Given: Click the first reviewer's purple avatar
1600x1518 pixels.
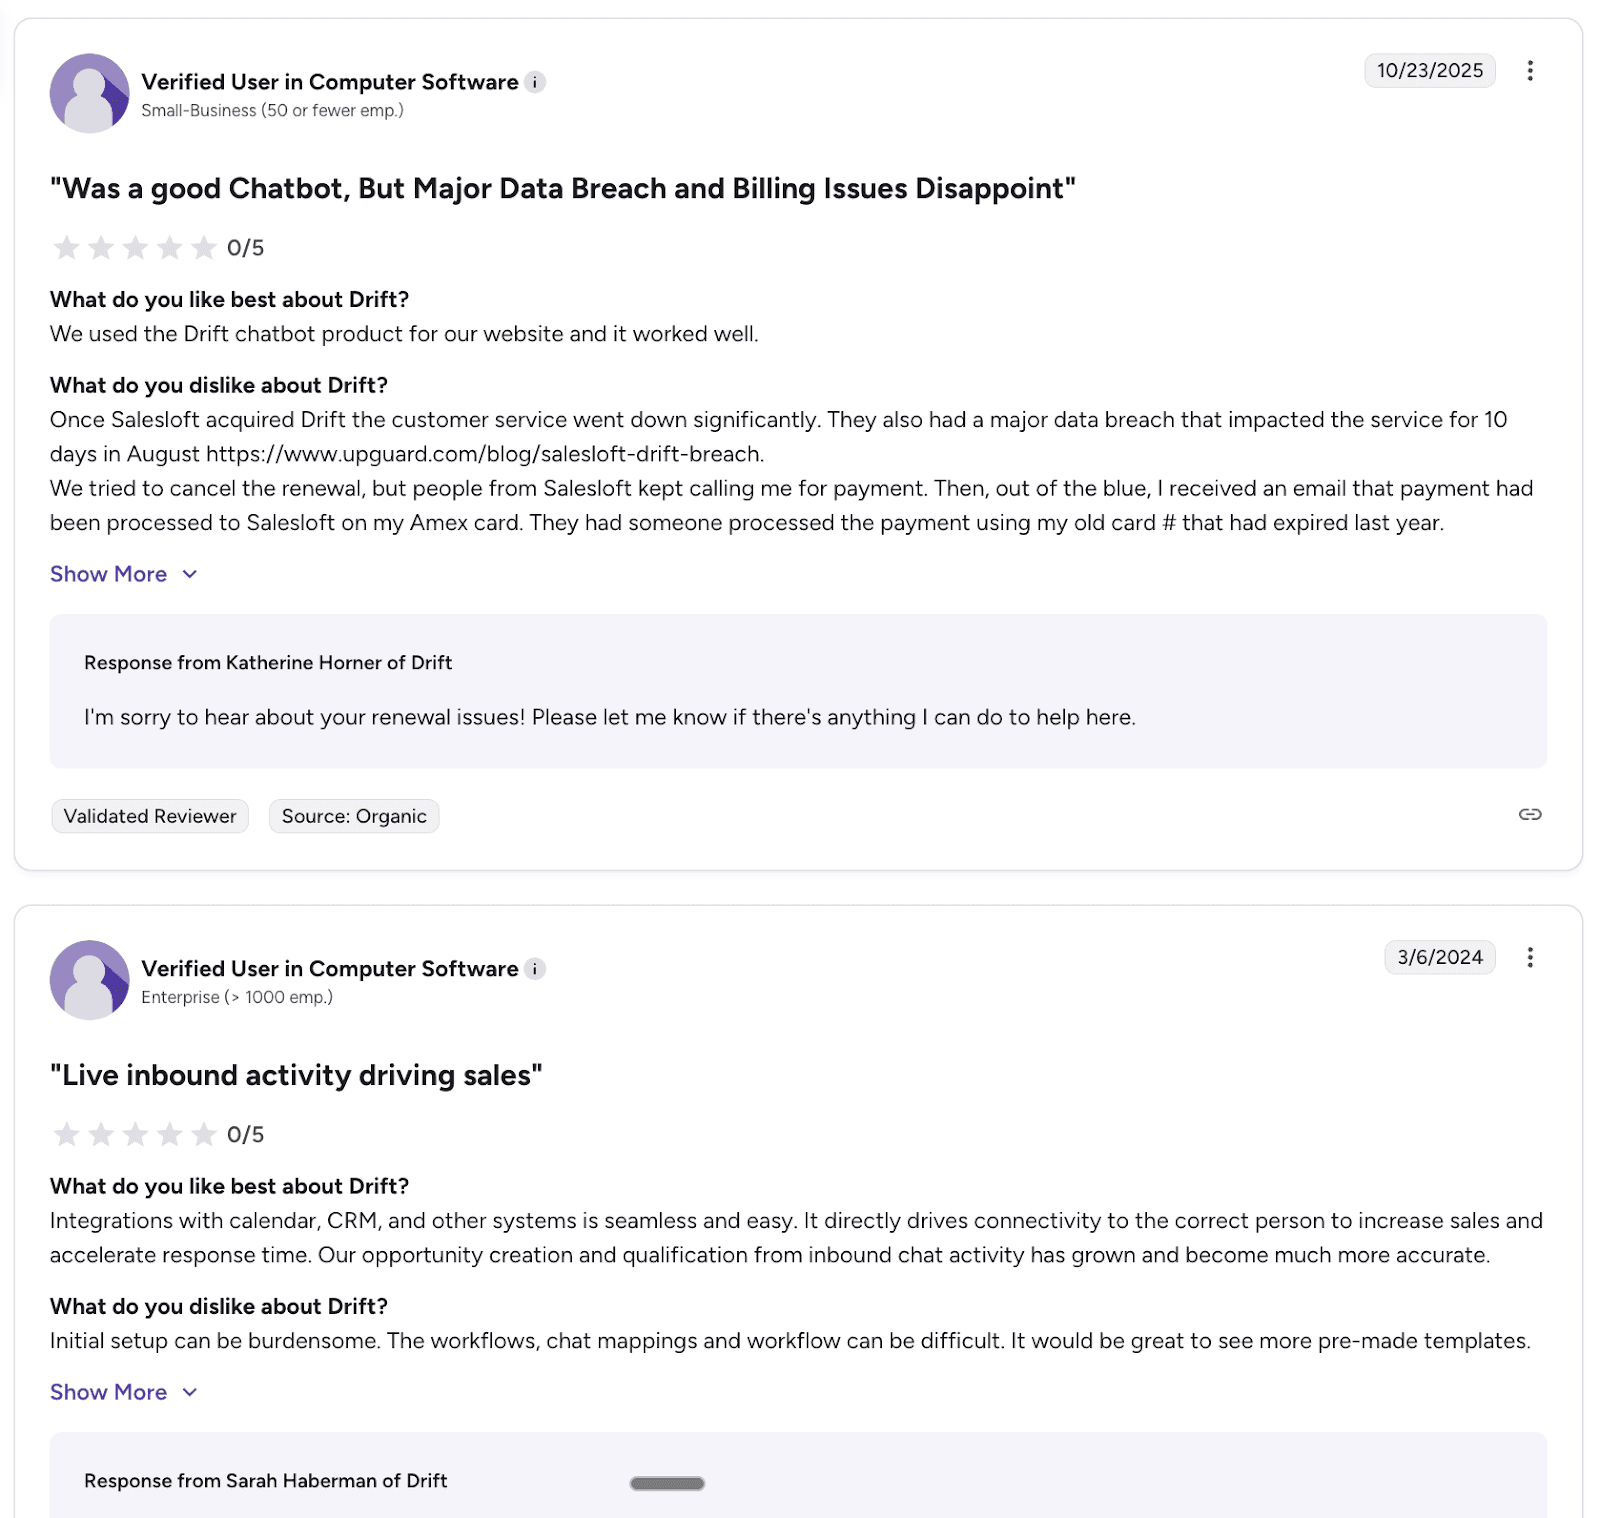Looking at the screenshot, I should pyautogui.click(x=89, y=92).
